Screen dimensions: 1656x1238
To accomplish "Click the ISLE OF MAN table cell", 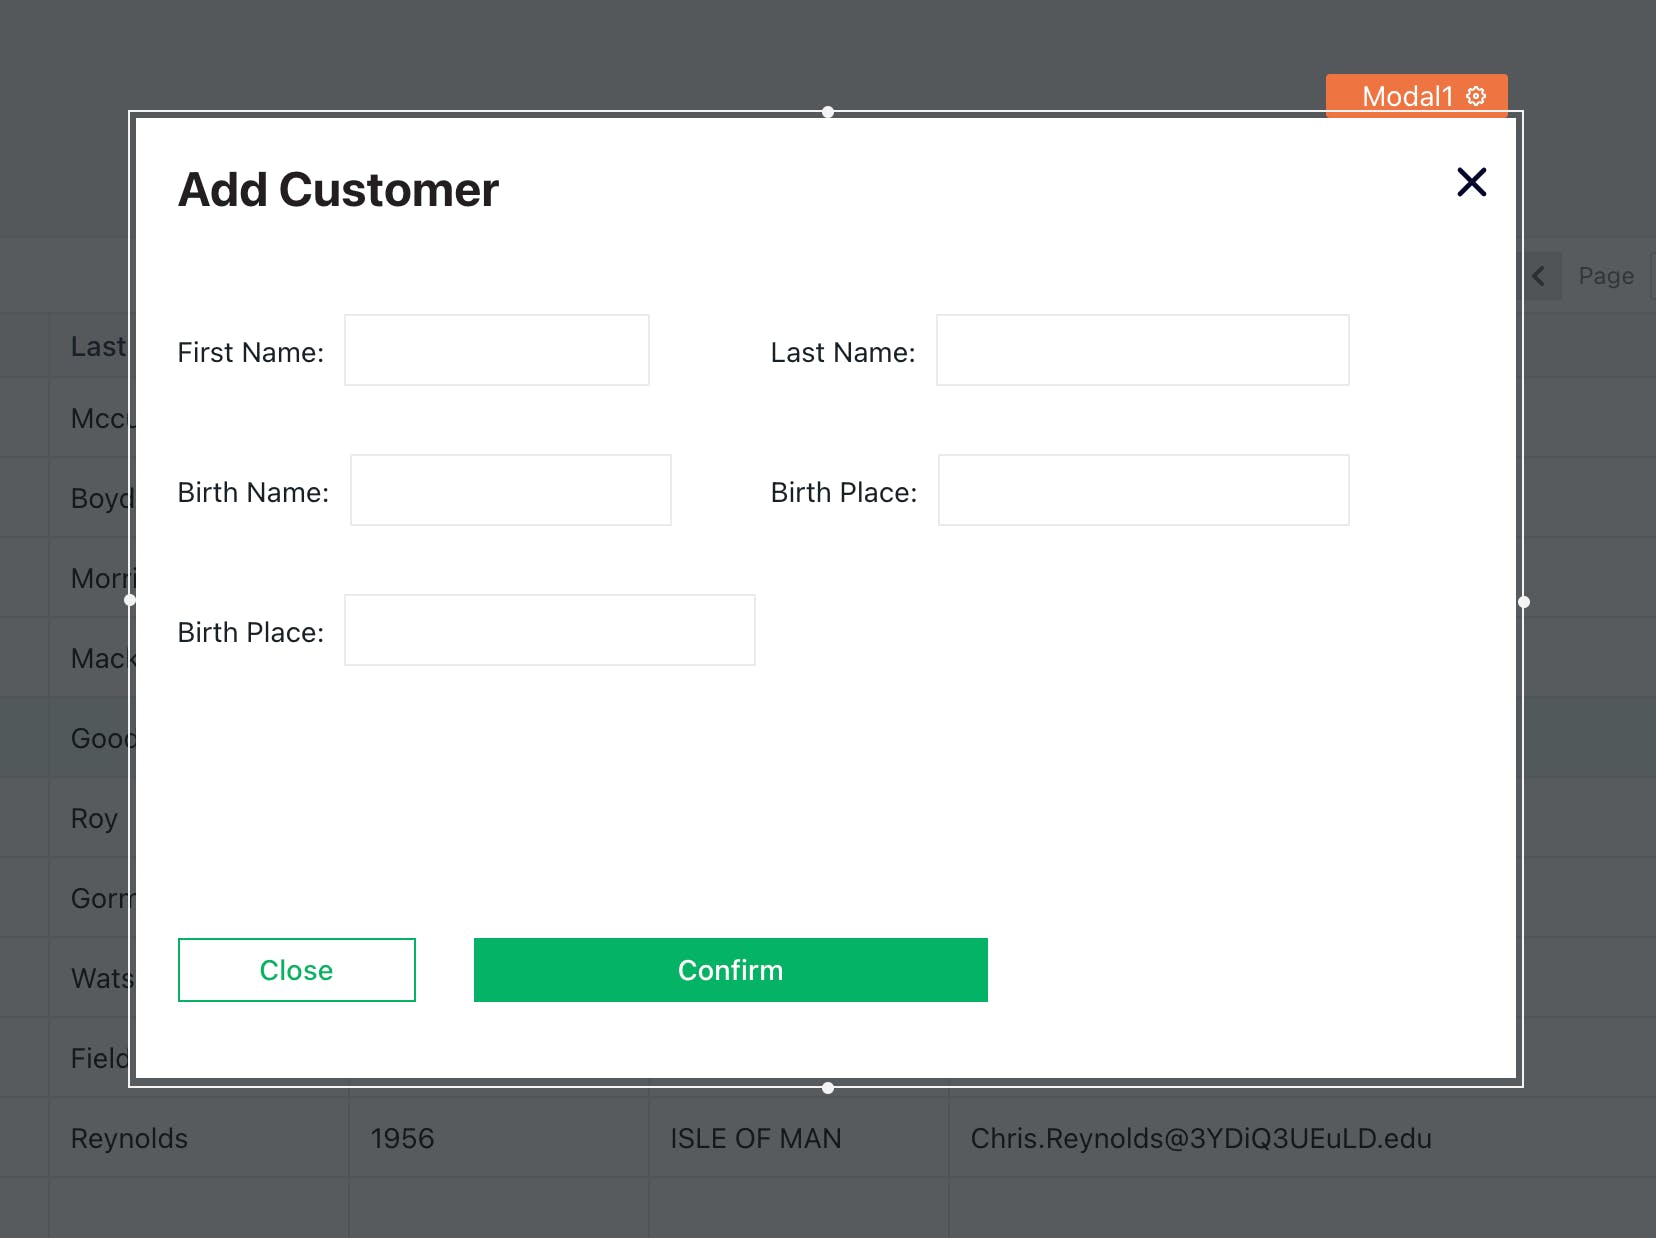I will pos(756,1138).
